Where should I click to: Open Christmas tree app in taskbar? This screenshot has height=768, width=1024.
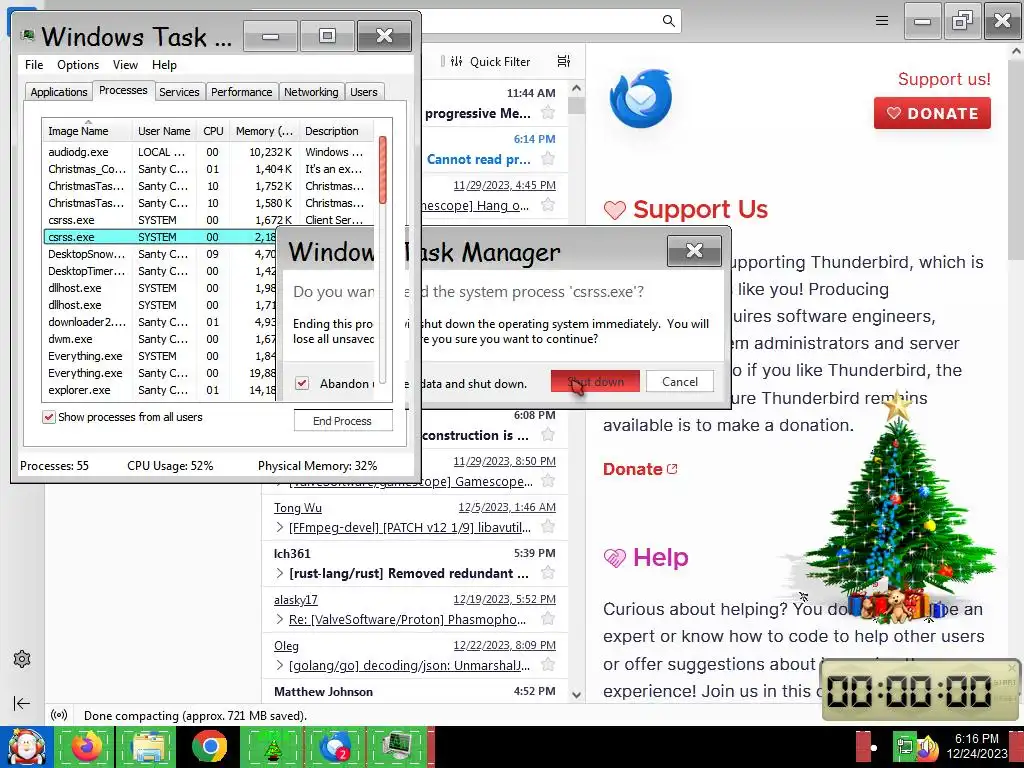(x=272, y=748)
